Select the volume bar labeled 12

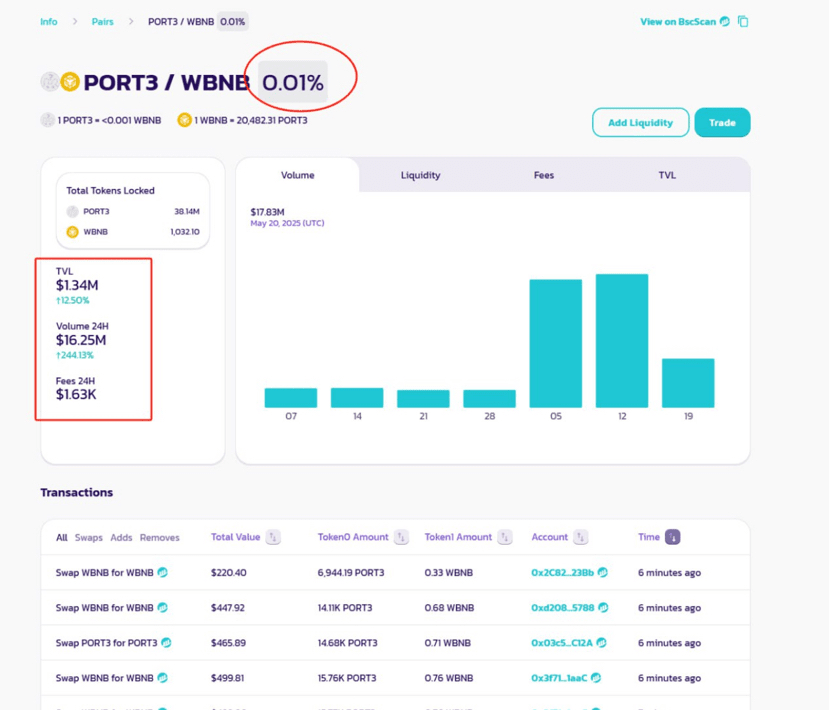click(x=622, y=341)
